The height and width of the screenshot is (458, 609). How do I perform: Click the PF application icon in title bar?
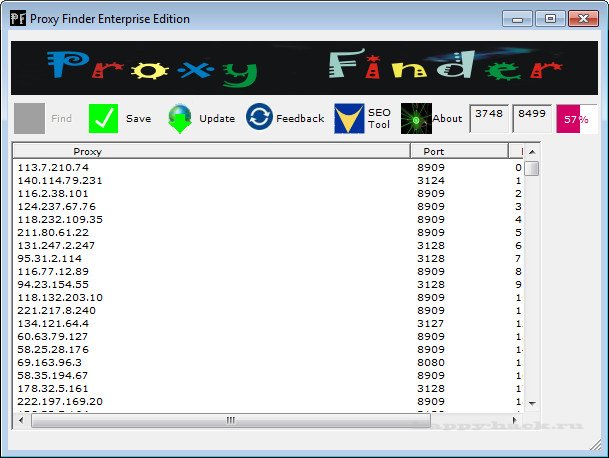(x=18, y=18)
